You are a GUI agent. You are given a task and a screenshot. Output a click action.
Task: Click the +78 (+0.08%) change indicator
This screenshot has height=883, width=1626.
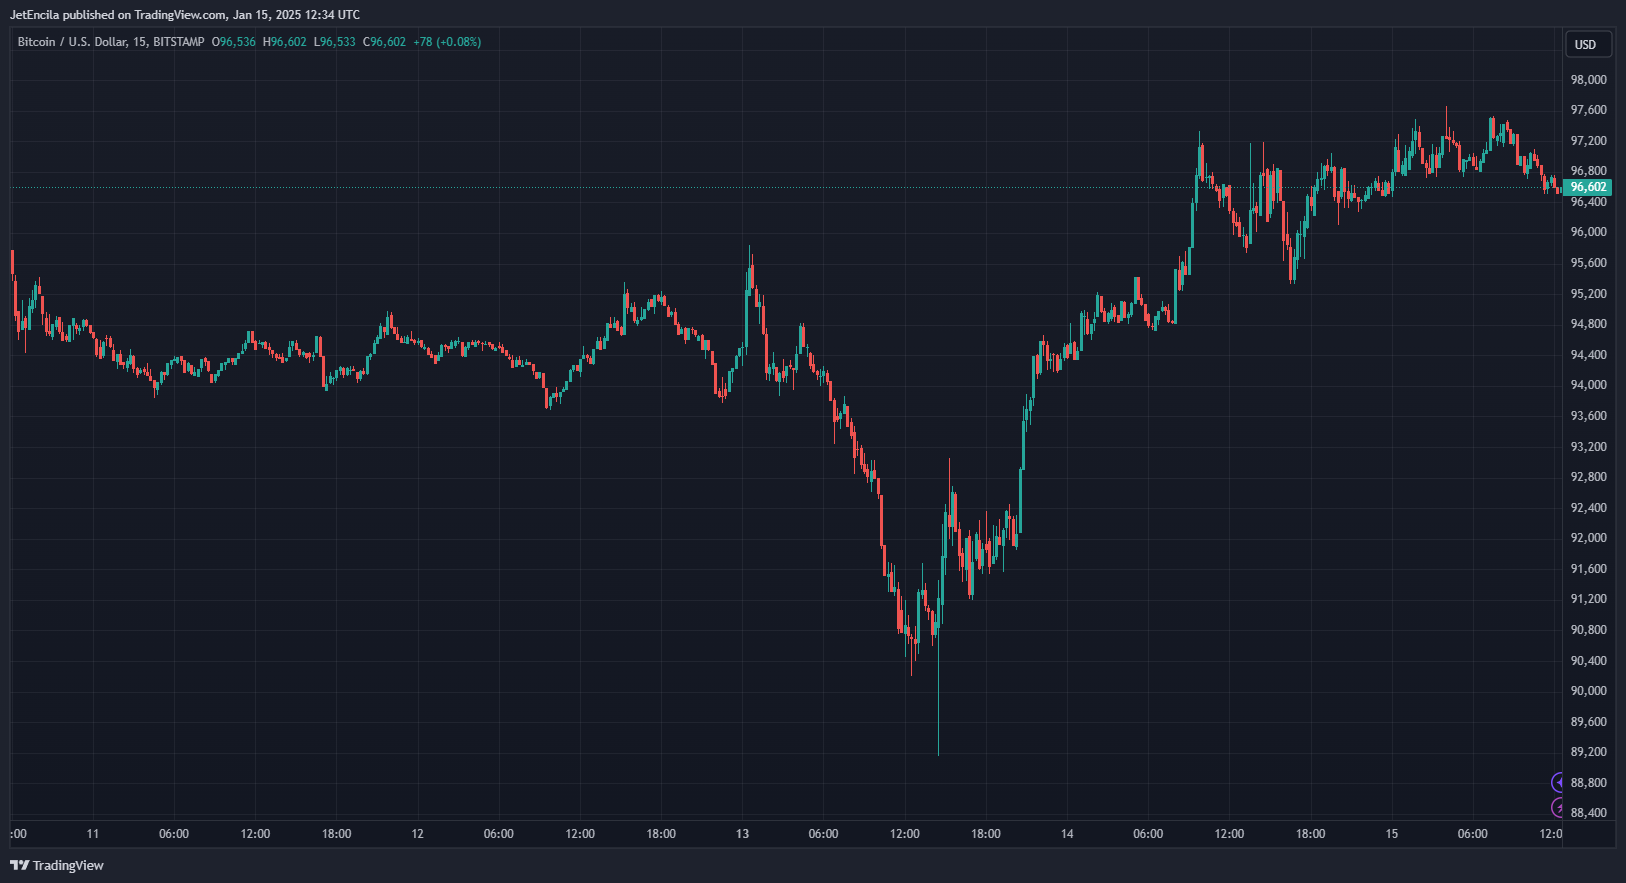(447, 42)
